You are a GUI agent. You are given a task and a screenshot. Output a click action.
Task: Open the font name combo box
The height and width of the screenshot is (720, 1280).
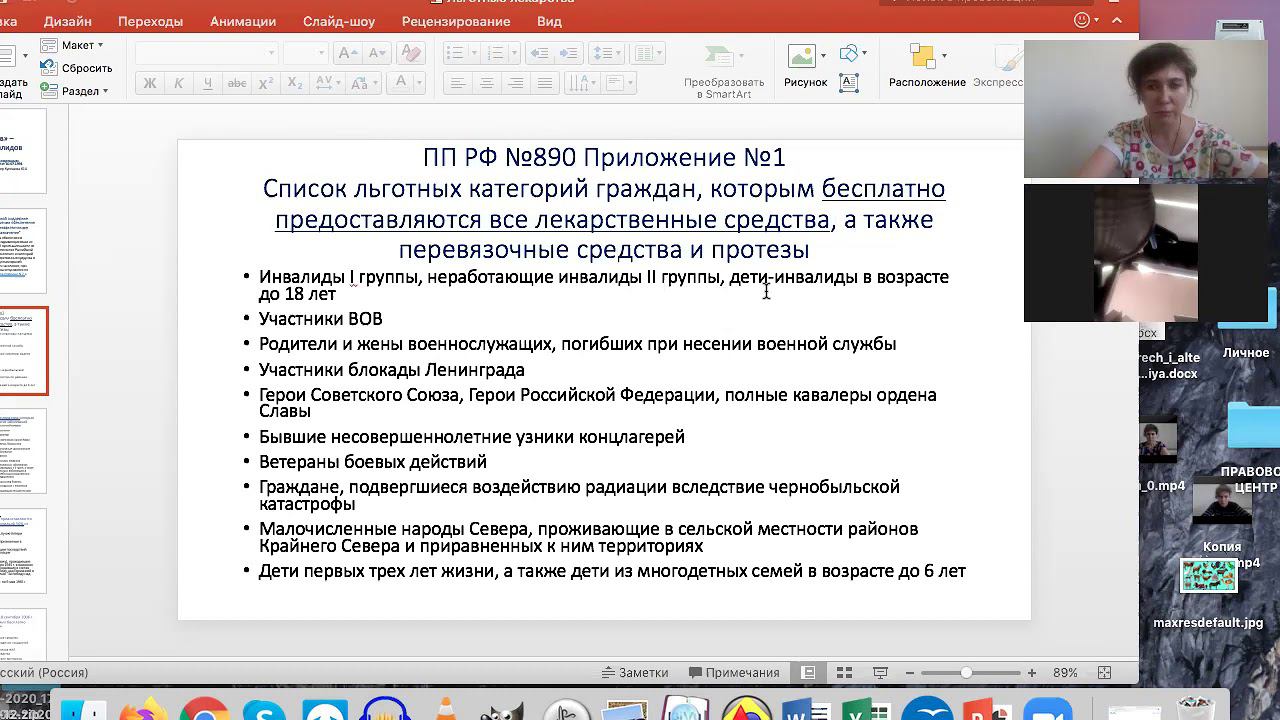(x=206, y=53)
